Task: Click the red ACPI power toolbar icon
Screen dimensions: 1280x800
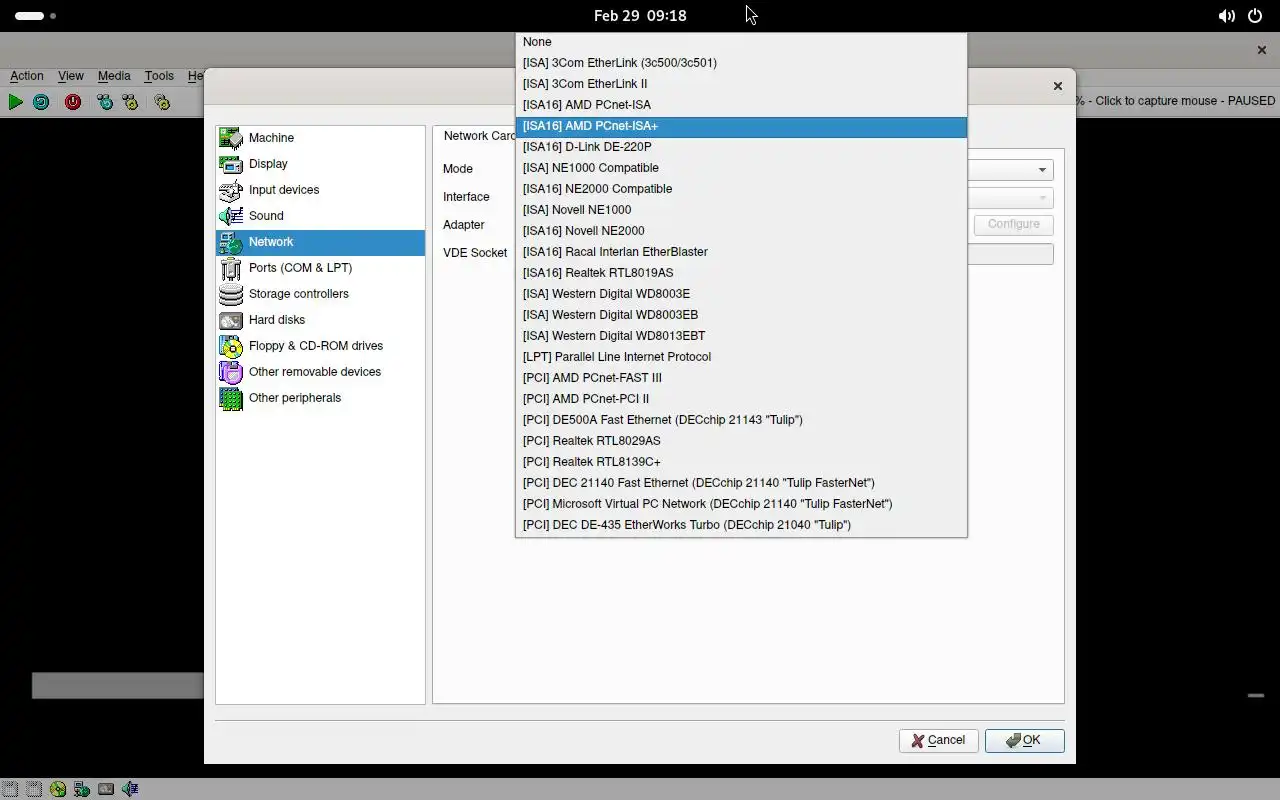Action: click(x=73, y=102)
